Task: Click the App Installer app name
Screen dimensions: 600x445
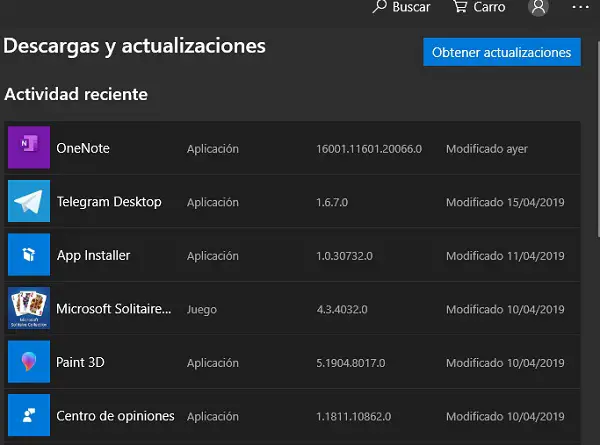Action: point(93,256)
